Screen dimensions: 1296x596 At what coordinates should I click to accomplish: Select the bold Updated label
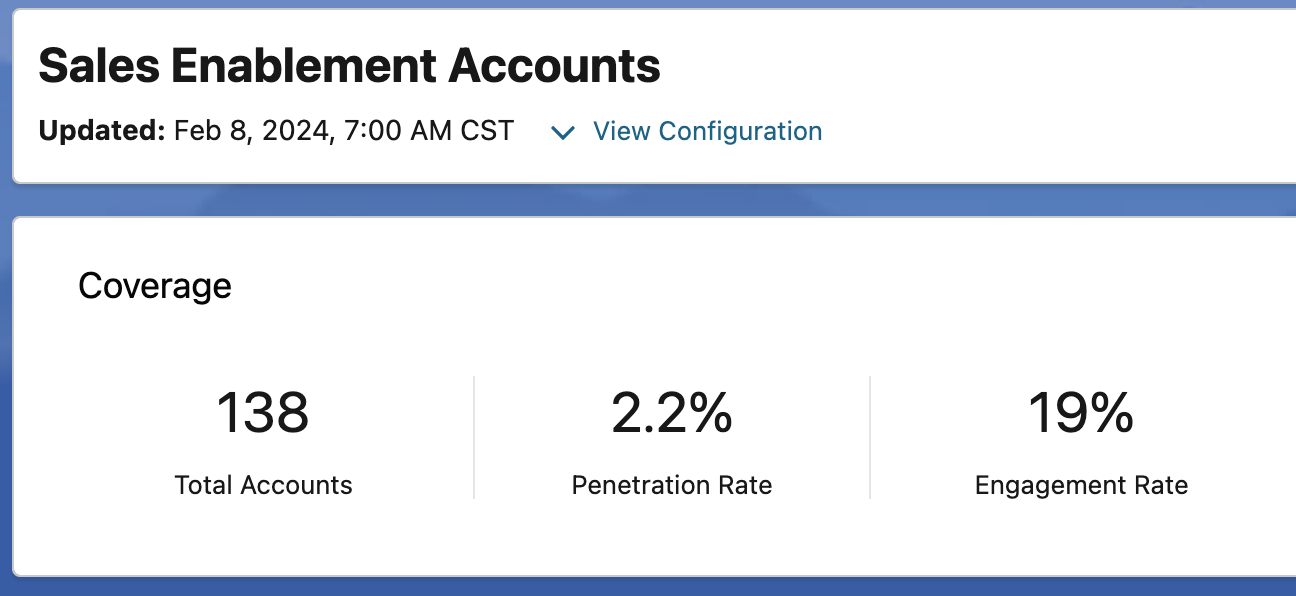point(101,131)
